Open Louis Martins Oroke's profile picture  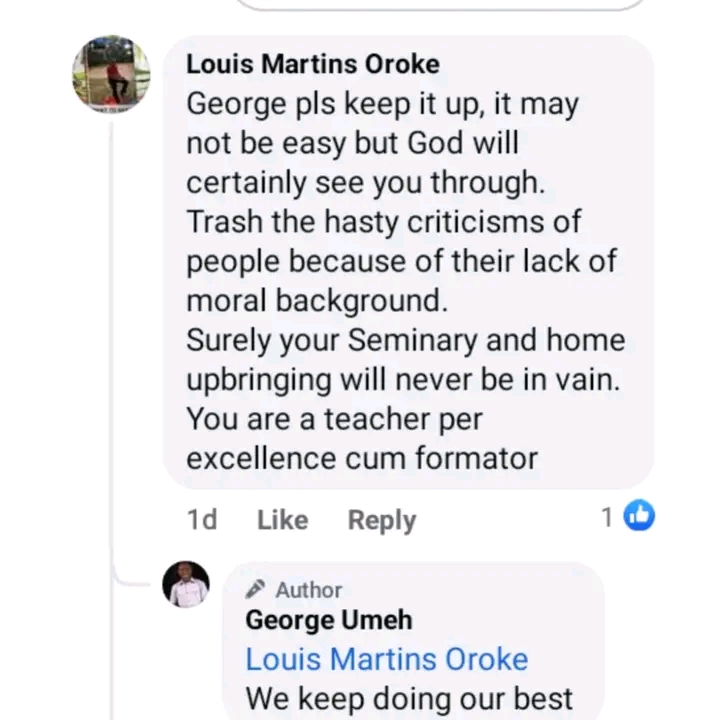point(111,74)
